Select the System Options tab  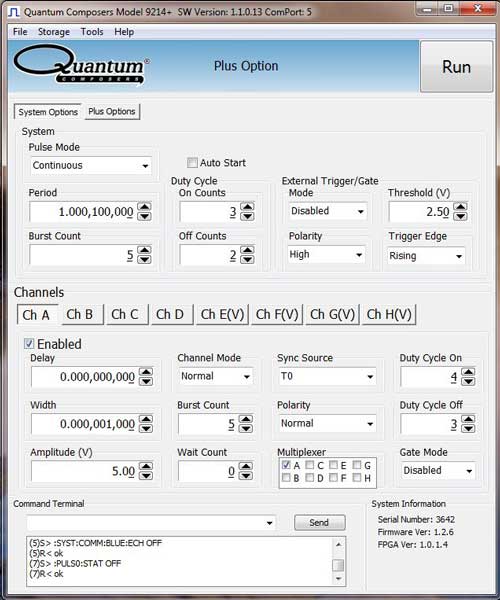coord(48,112)
